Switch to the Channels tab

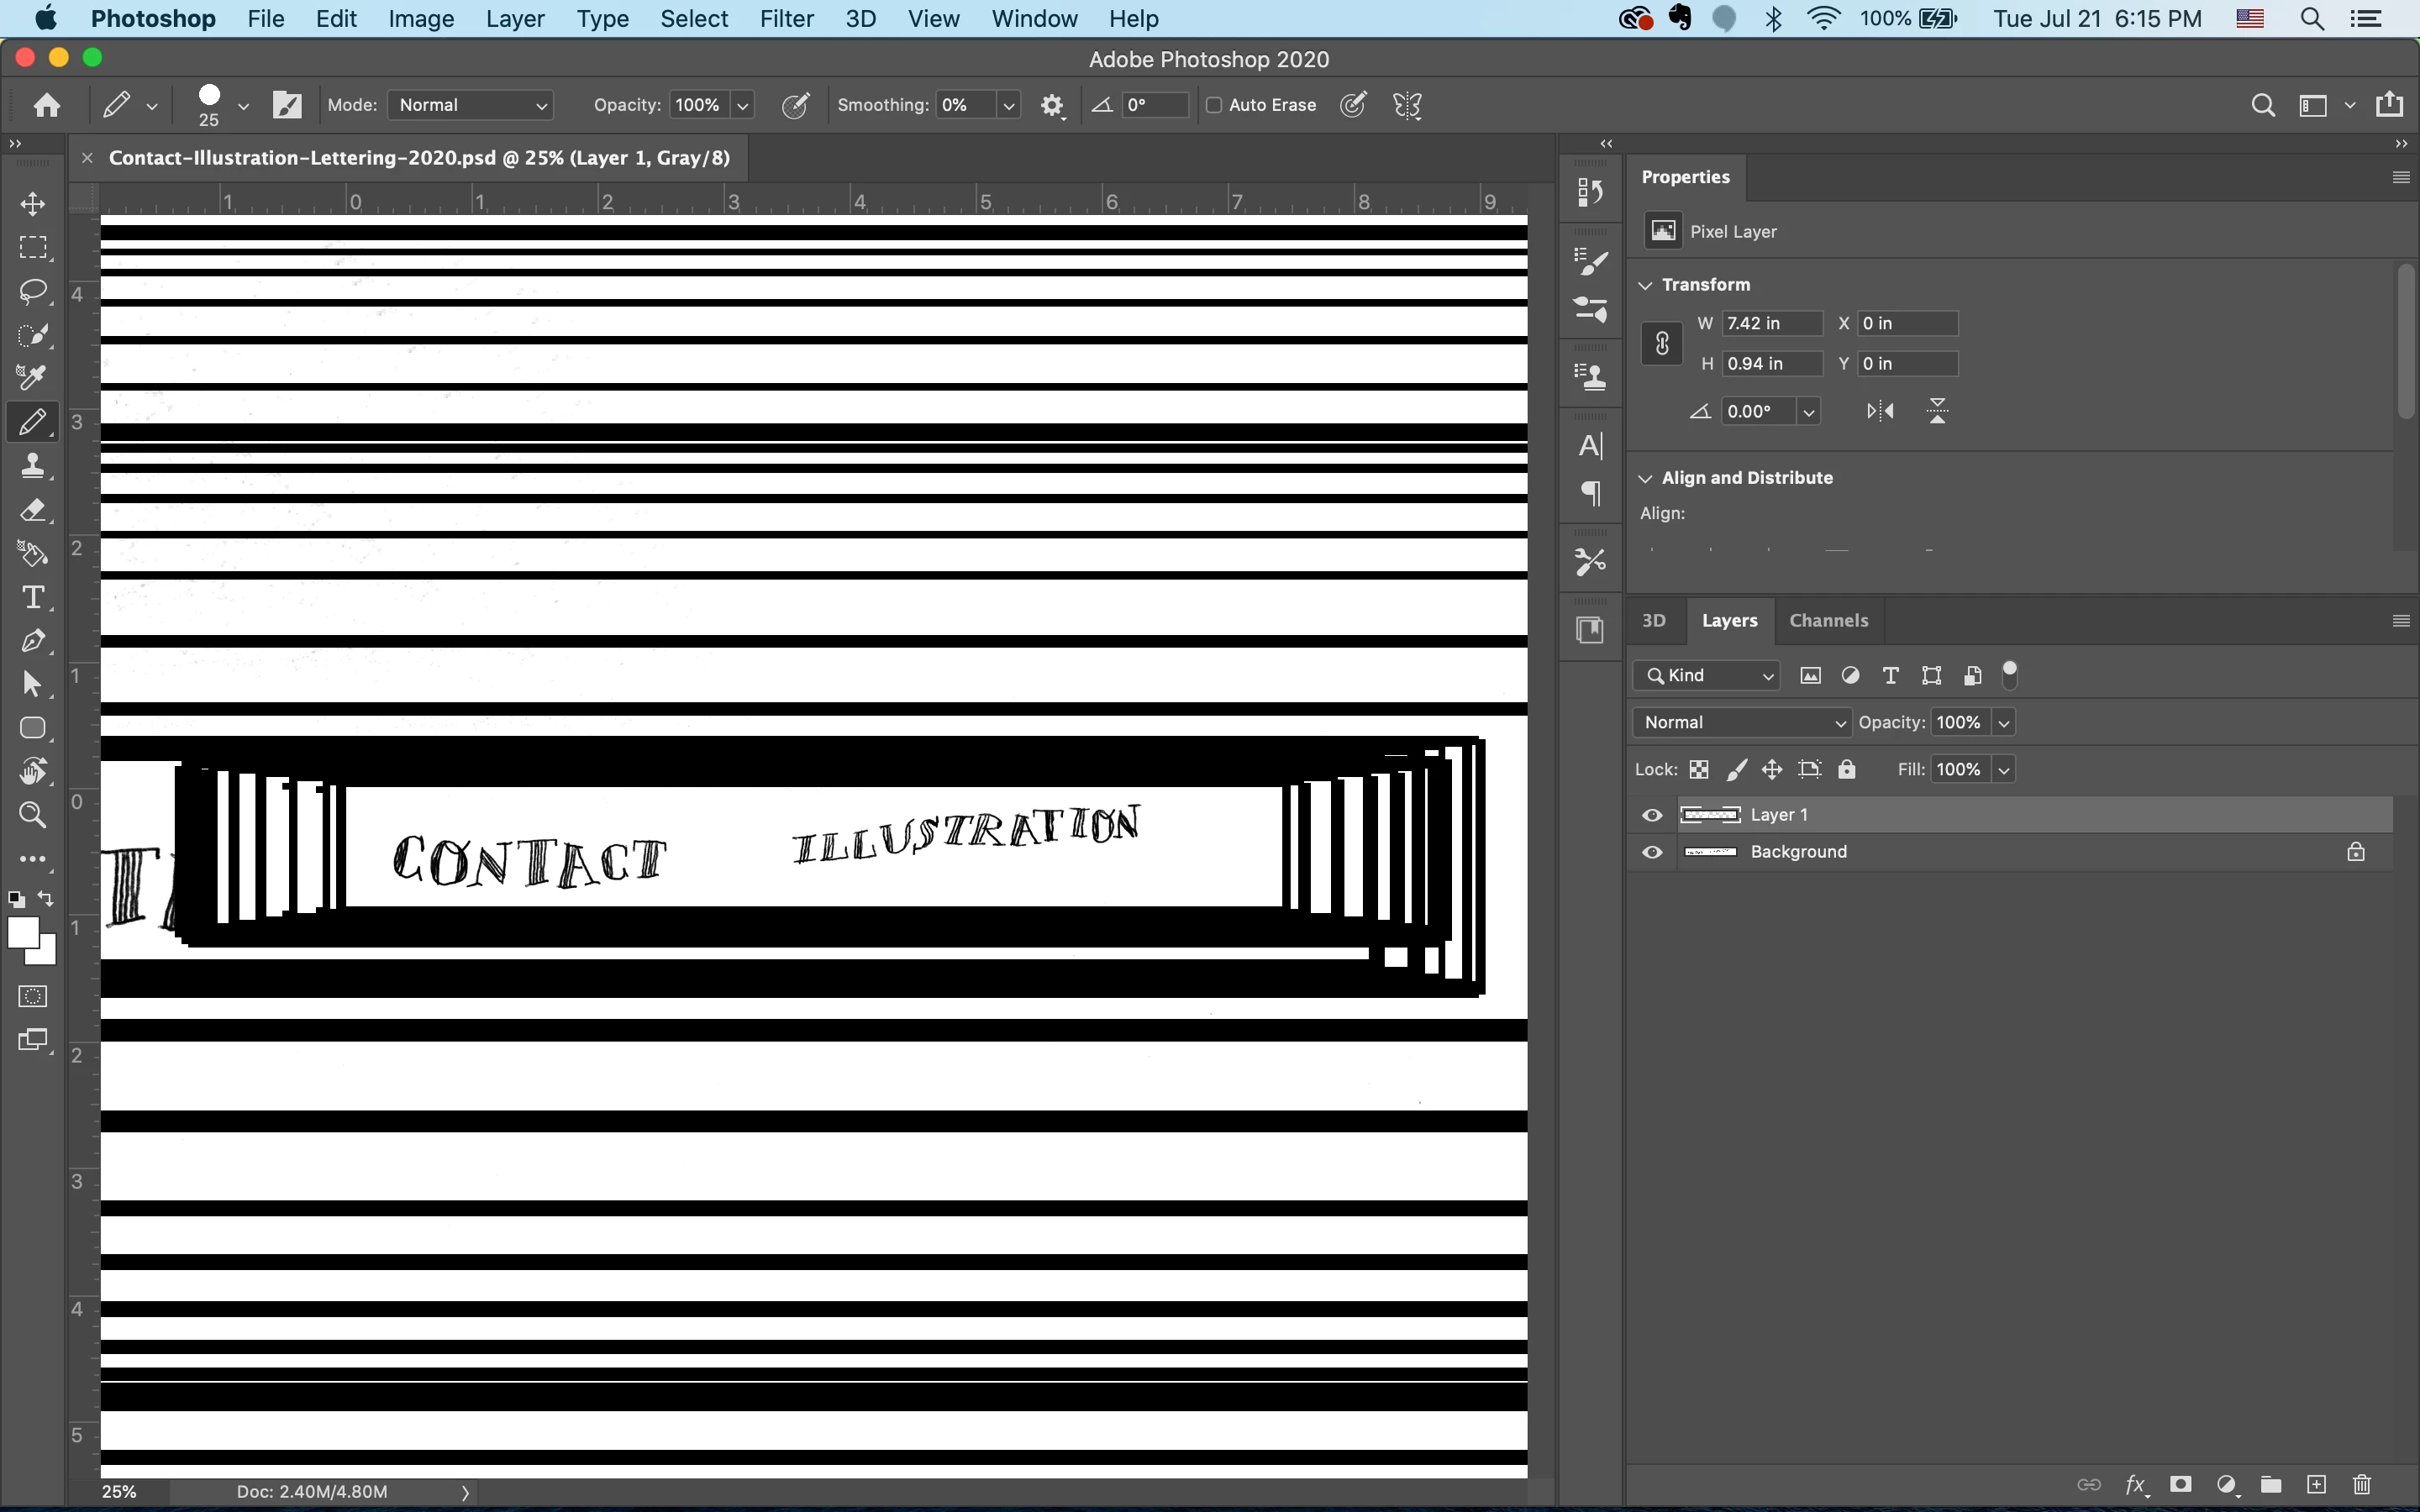1828,620
